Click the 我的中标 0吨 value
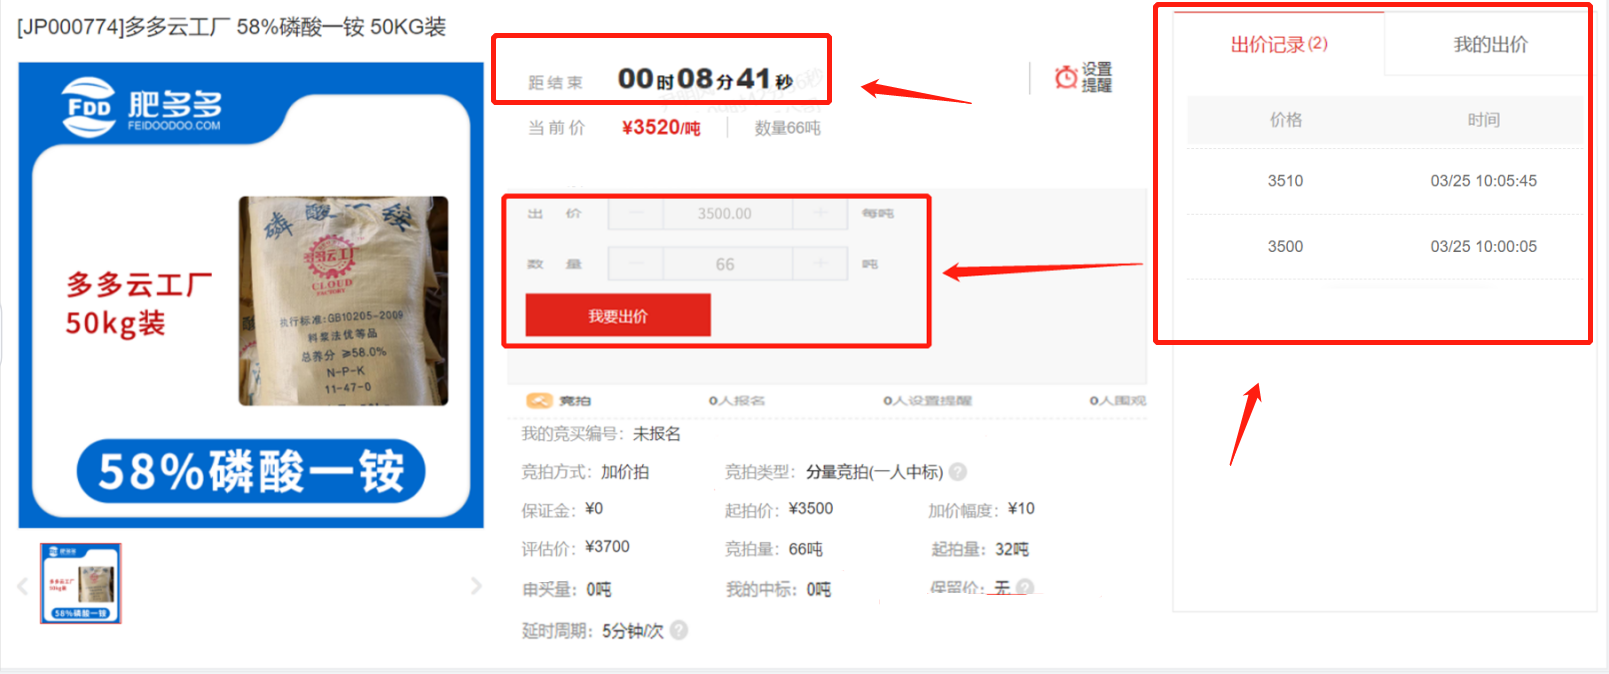The image size is (1609, 674). 819,589
